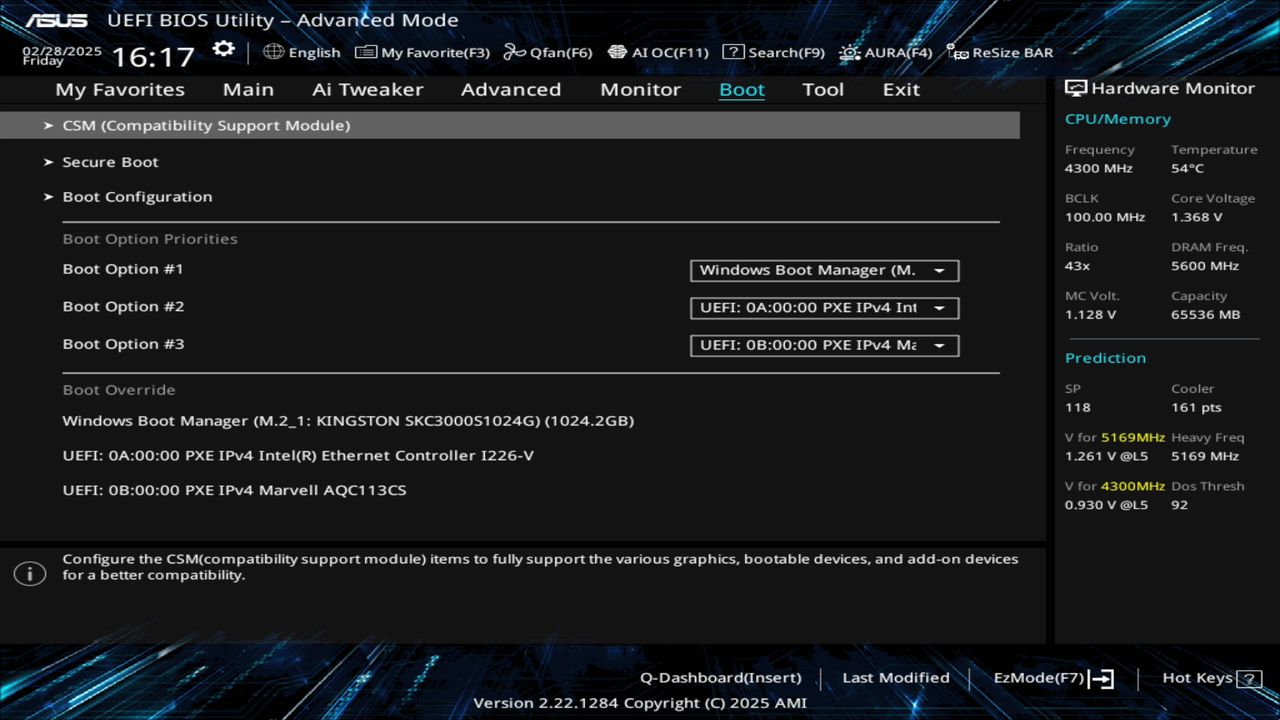The width and height of the screenshot is (1280, 720).
Task: Open Boot Option #2 dropdown
Action: click(824, 308)
